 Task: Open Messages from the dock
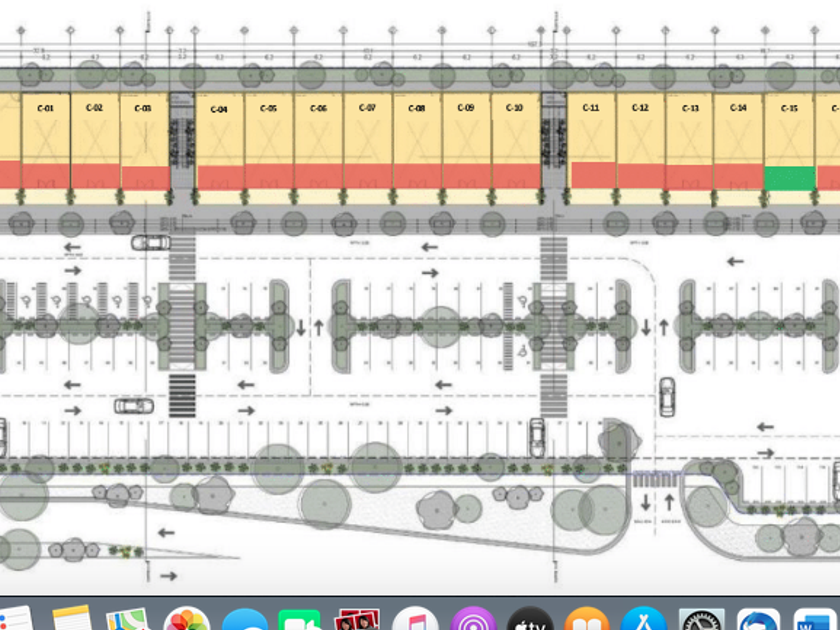click(245, 620)
